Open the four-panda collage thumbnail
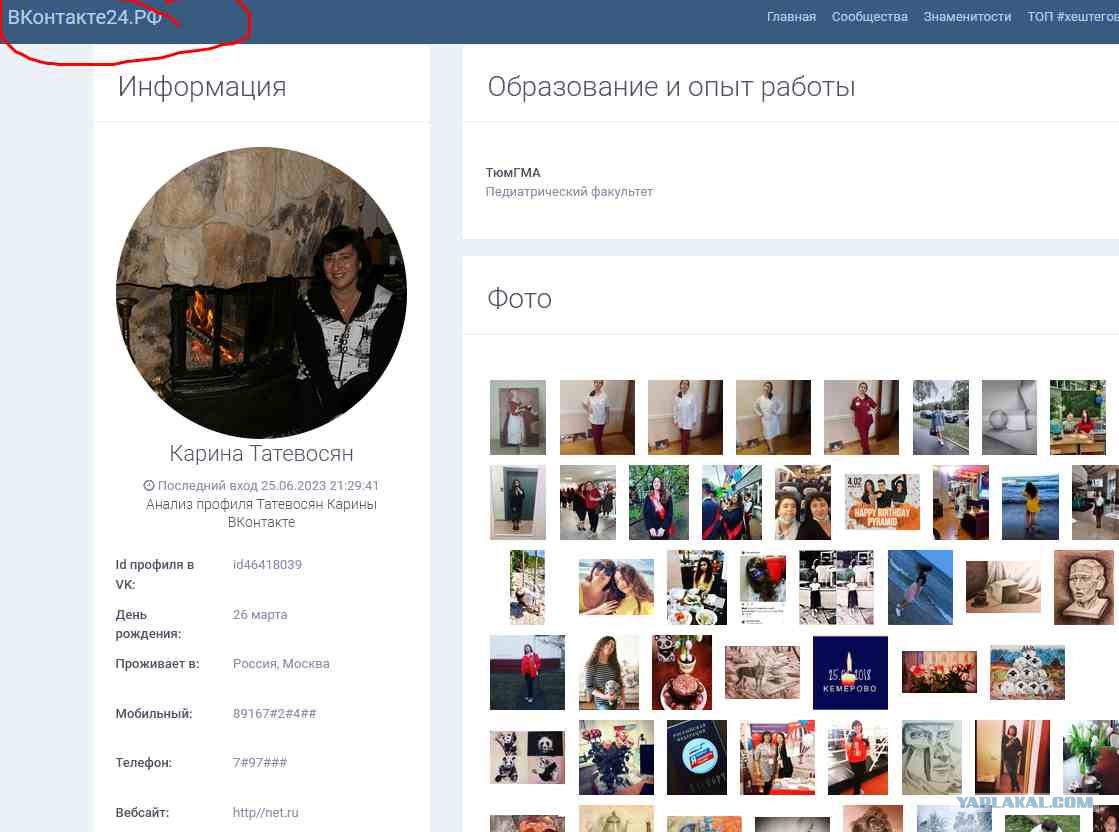 pos(527,757)
